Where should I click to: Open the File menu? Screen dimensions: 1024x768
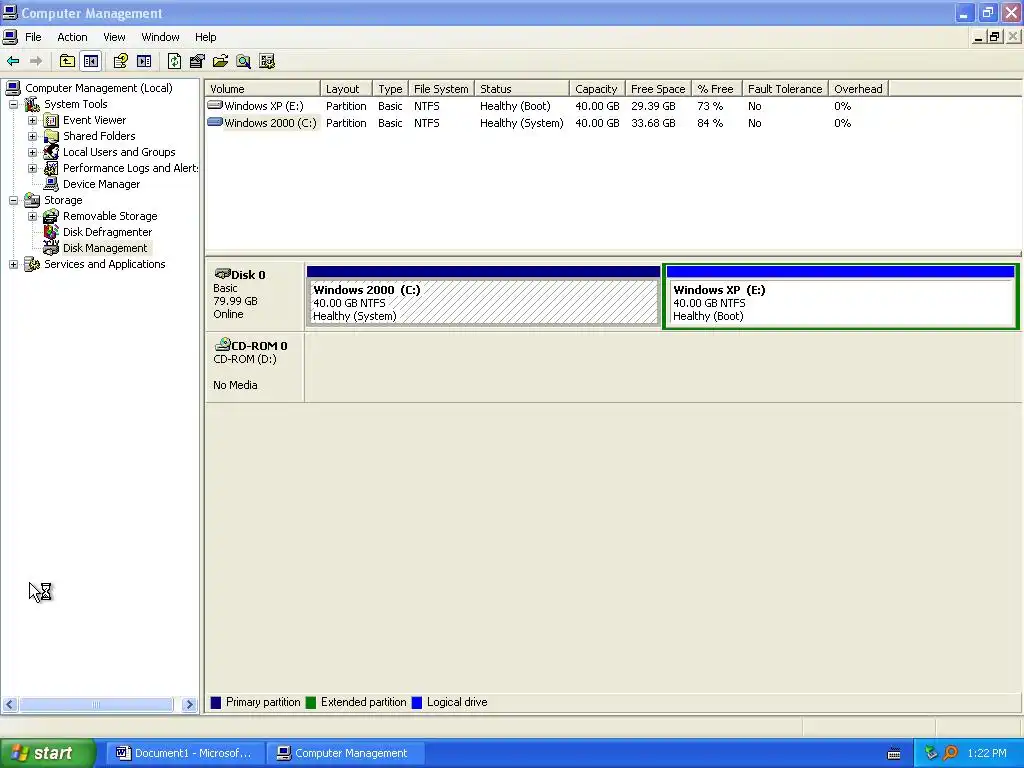click(33, 37)
